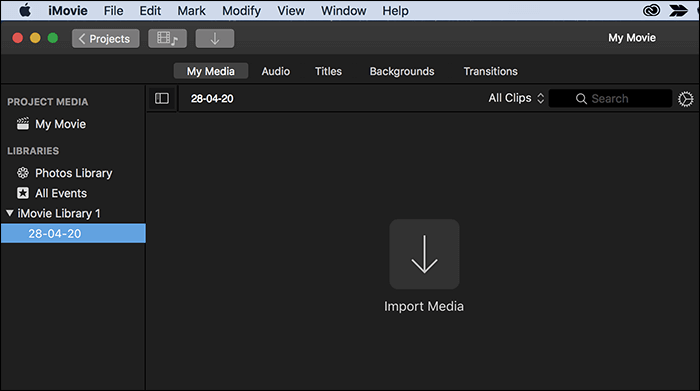Screen dimensions: 700x391
Task: Click the magnifying glass search icon
Action: point(581,99)
